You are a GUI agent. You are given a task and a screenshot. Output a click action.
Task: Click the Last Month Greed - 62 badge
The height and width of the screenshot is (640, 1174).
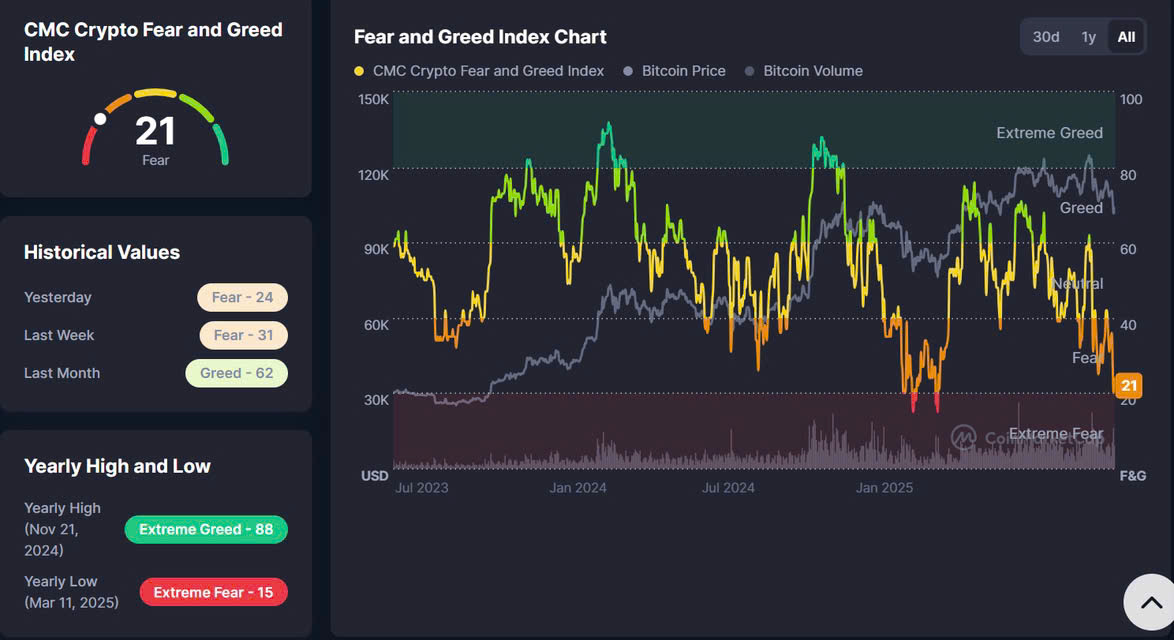pos(236,373)
